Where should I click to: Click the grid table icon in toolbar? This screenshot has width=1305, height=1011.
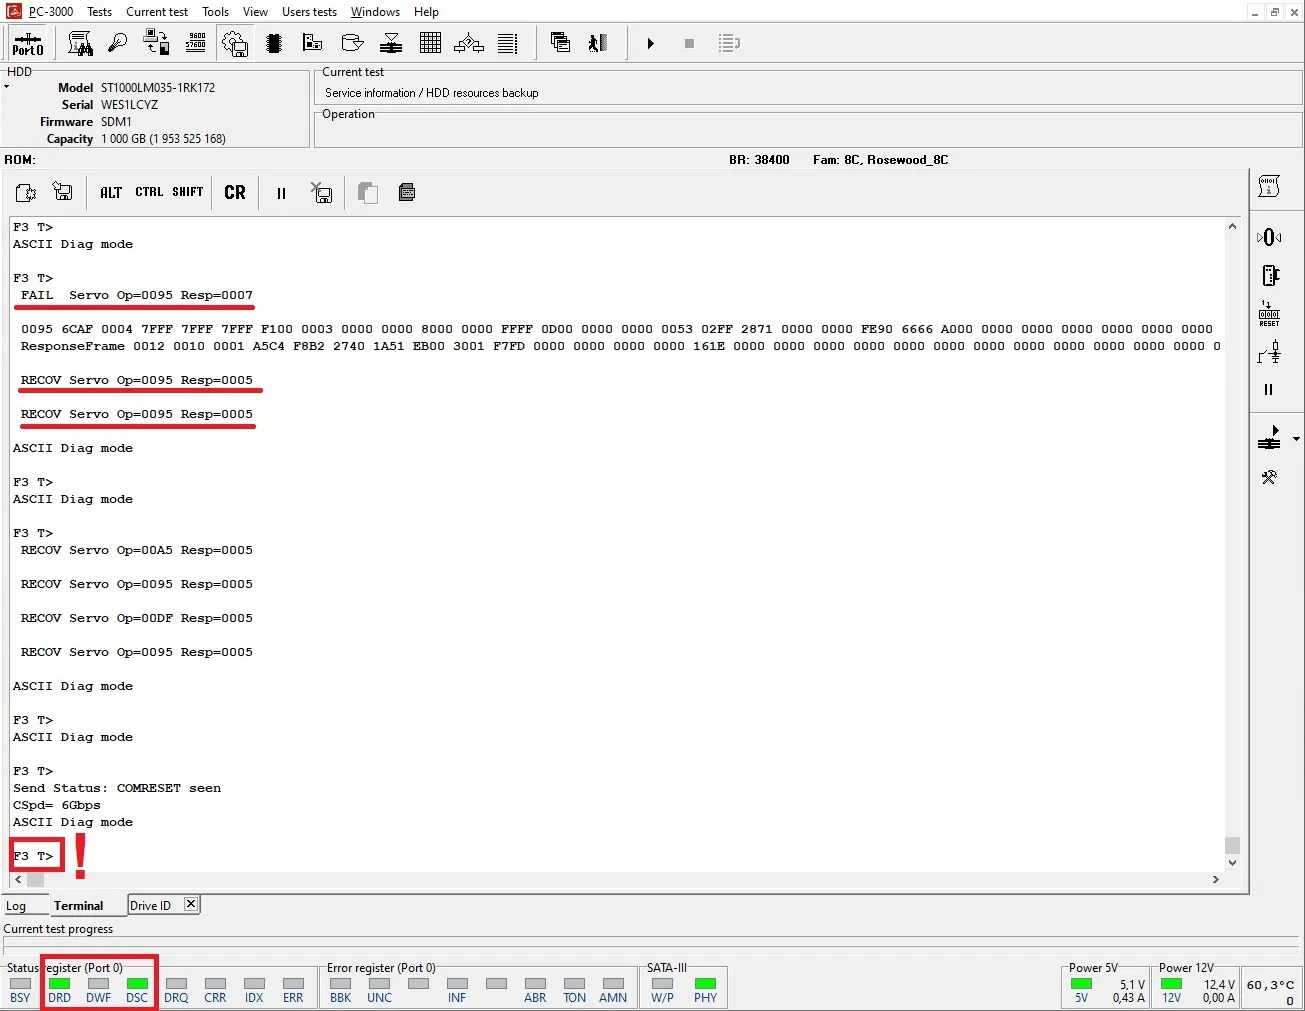(x=430, y=43)
